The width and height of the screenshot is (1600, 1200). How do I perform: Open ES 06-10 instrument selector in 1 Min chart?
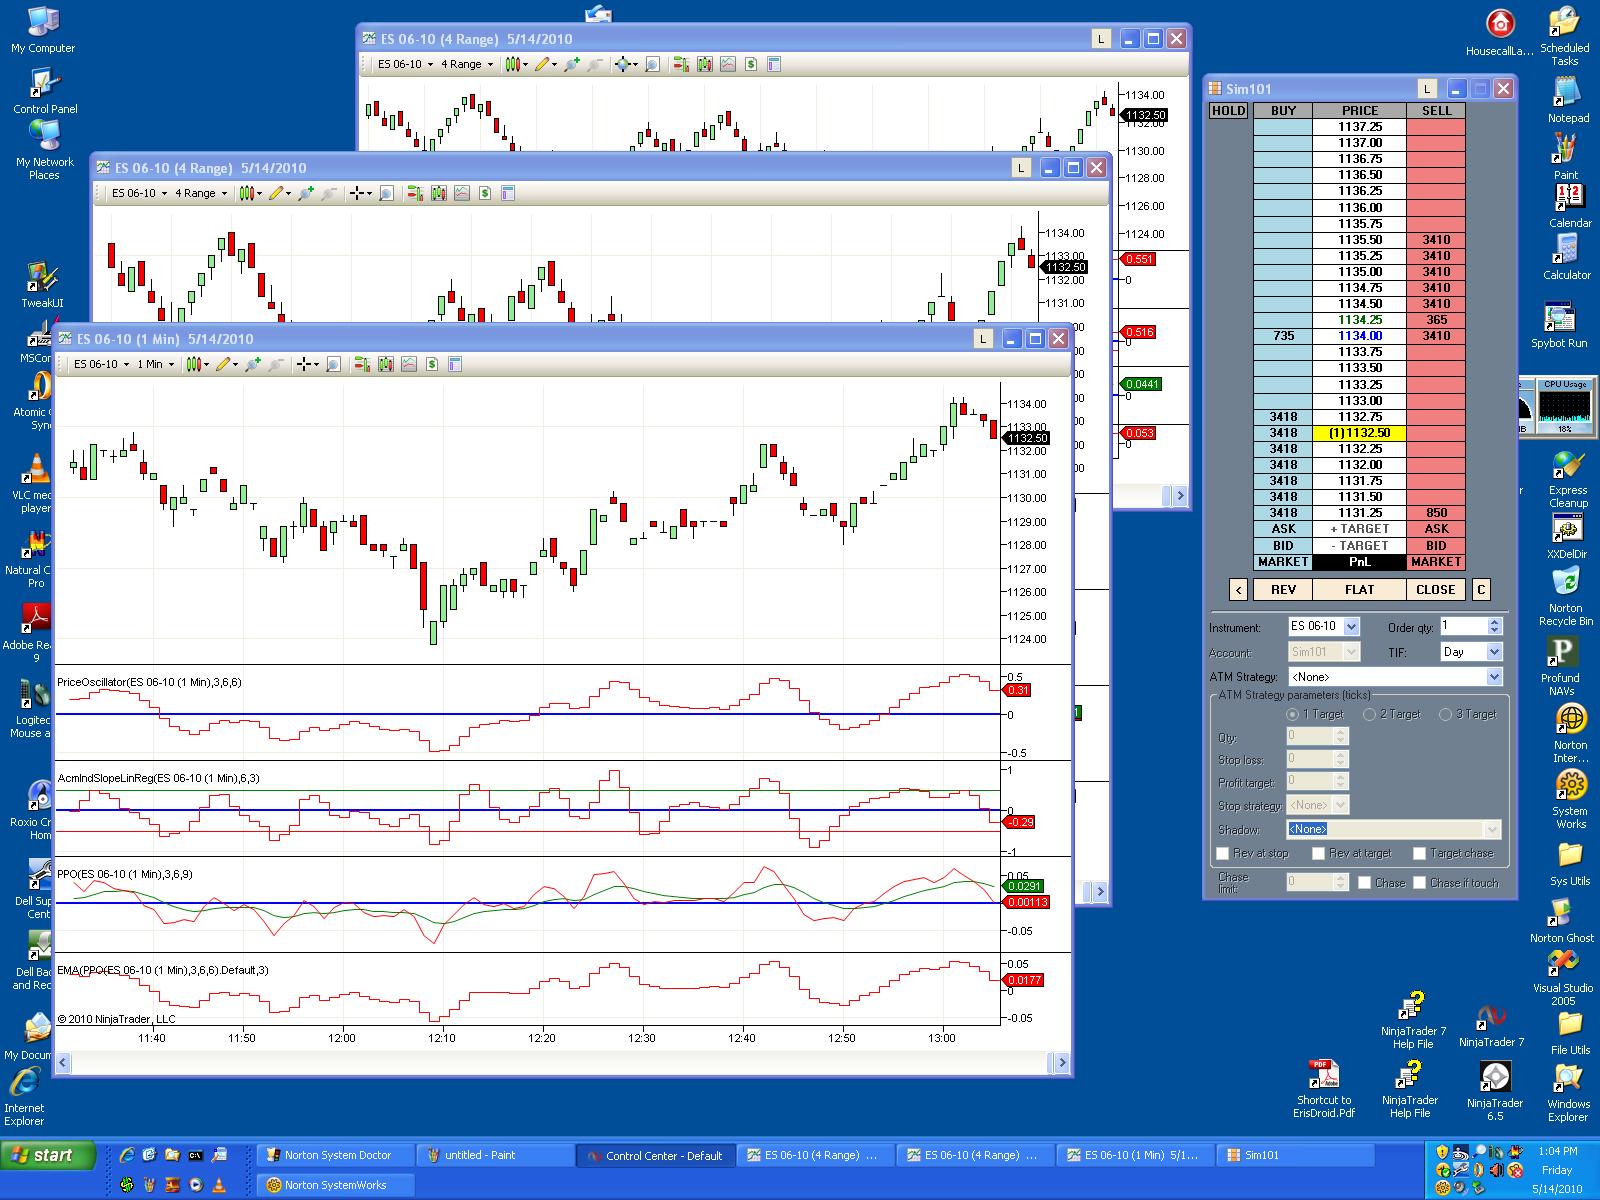click(x=101, y=365)
